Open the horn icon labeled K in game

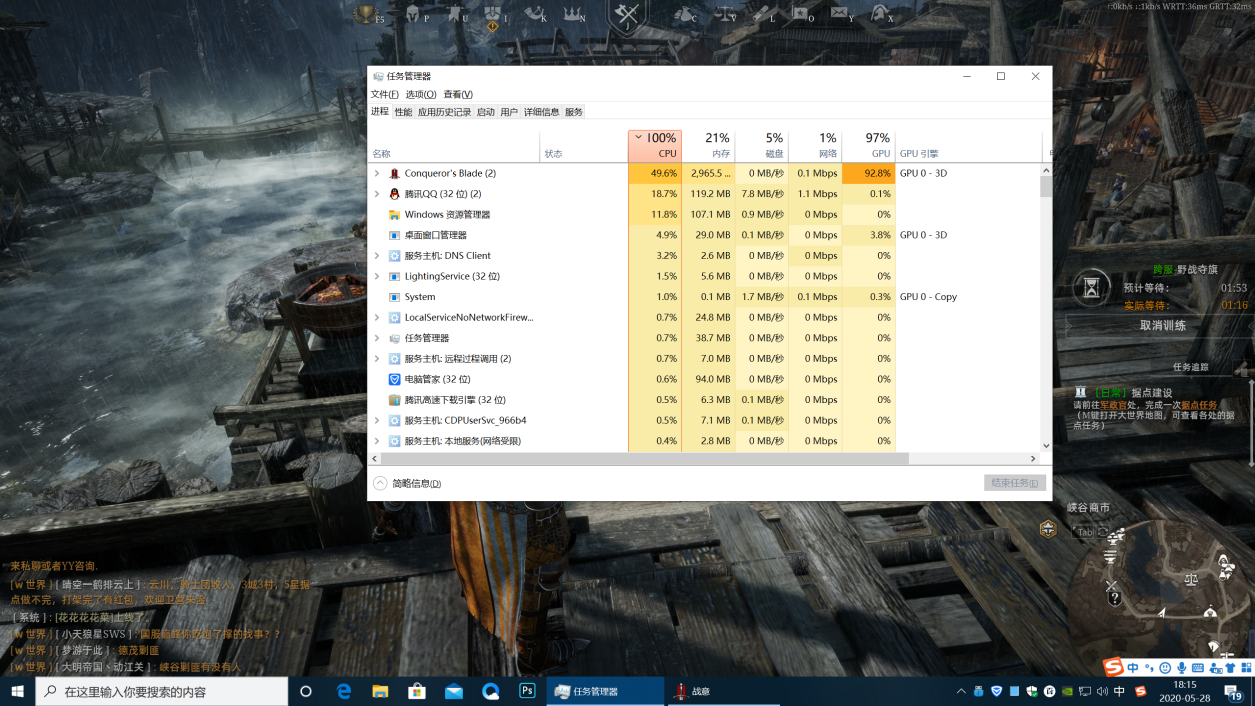pos(533,14)
